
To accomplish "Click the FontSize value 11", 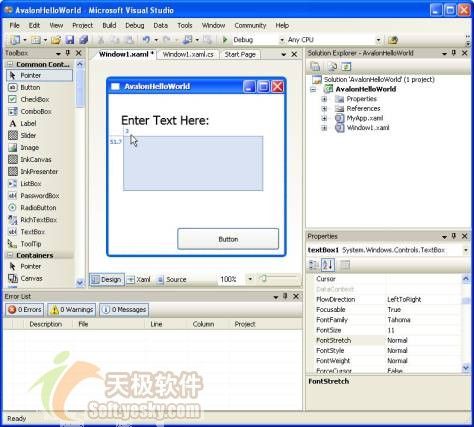I will [x=391, y=330].
